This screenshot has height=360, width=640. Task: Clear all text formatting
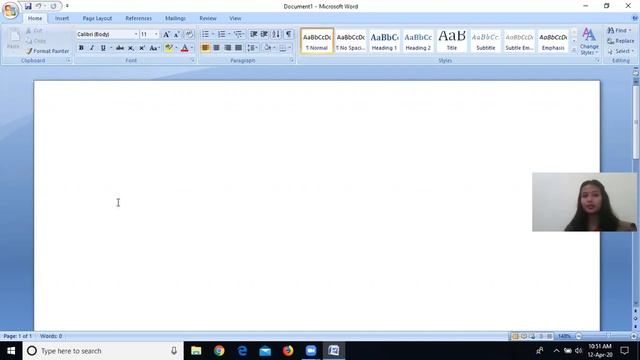point(189,35)
